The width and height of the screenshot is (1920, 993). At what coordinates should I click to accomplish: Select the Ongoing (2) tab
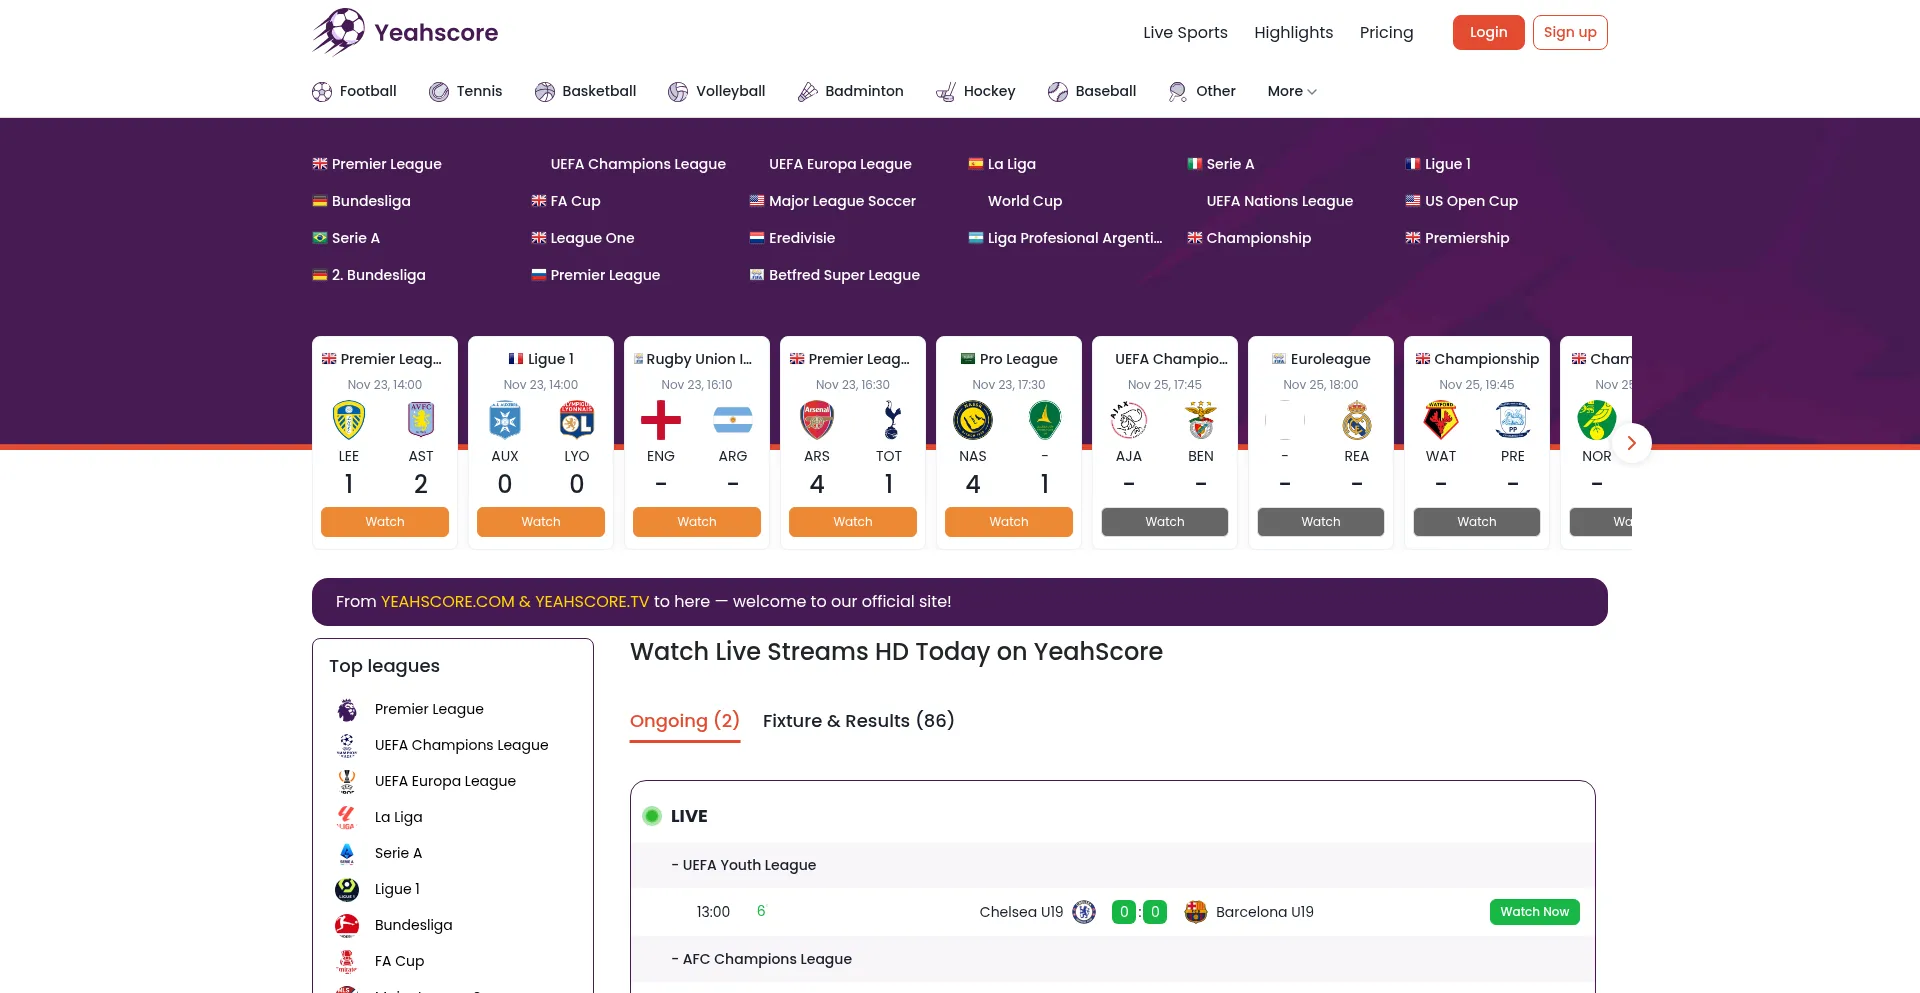point(685,721)
